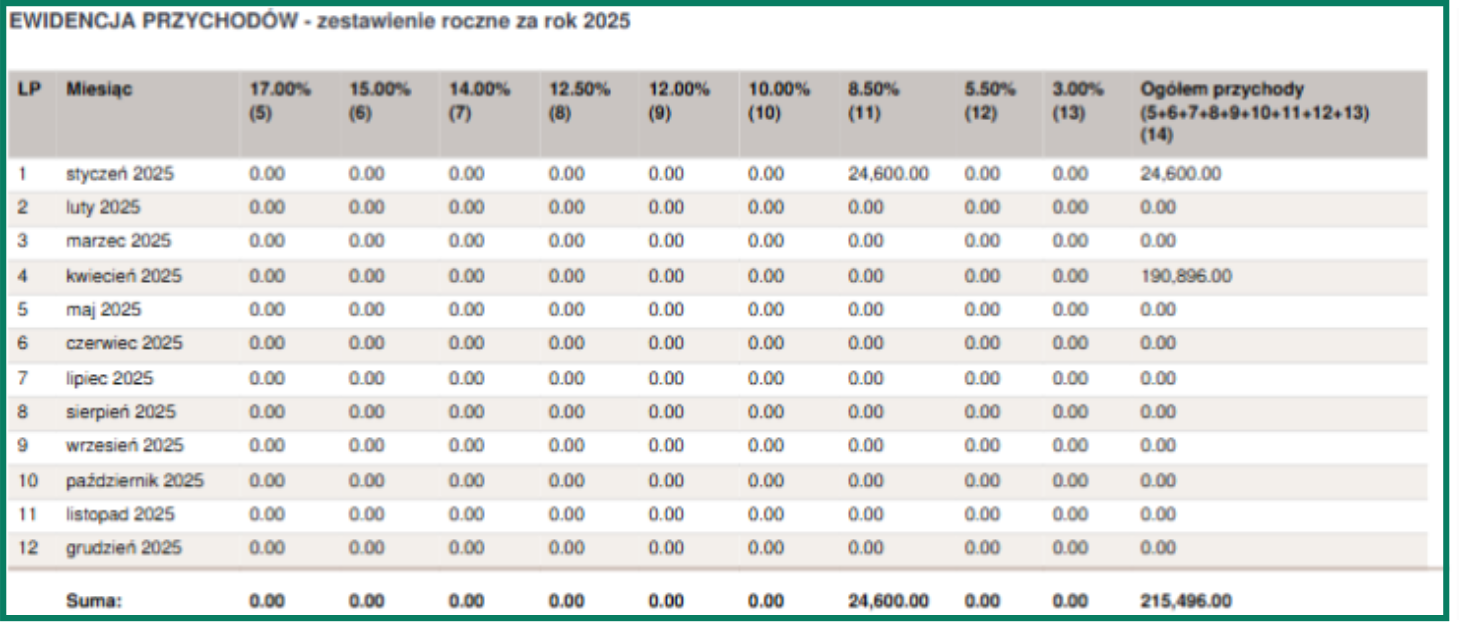Select the październik 2025 month cell
The height and width of the screenshot is (622, 1459).
click(135, 481)
